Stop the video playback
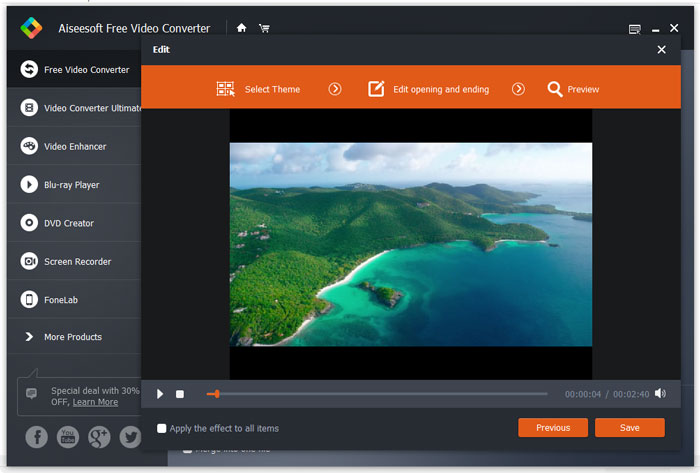700x473 pixels. [179, 394]
